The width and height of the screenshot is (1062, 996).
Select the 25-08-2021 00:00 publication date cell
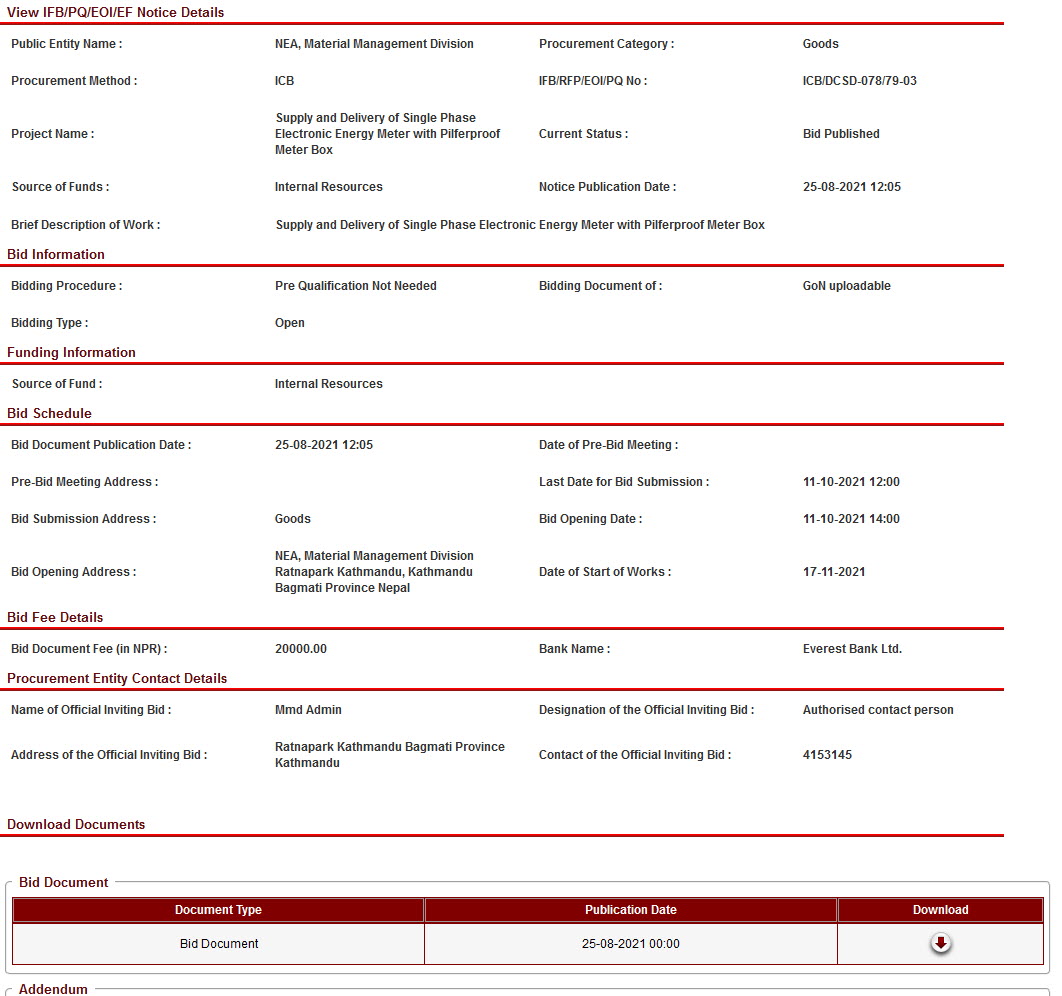(x=630, y=944)
